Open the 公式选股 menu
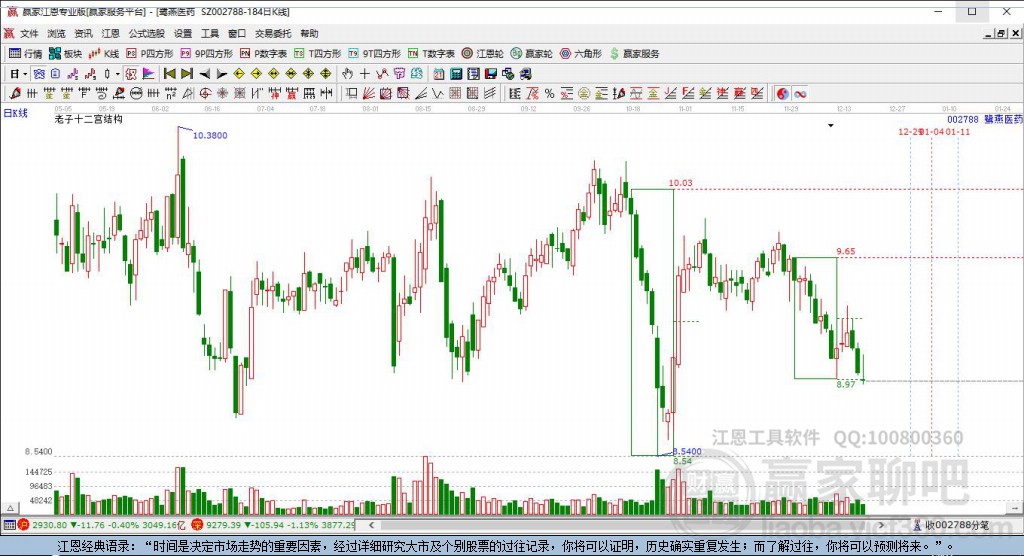Viewport: 1024px width, 556px height. click(146, 33)
